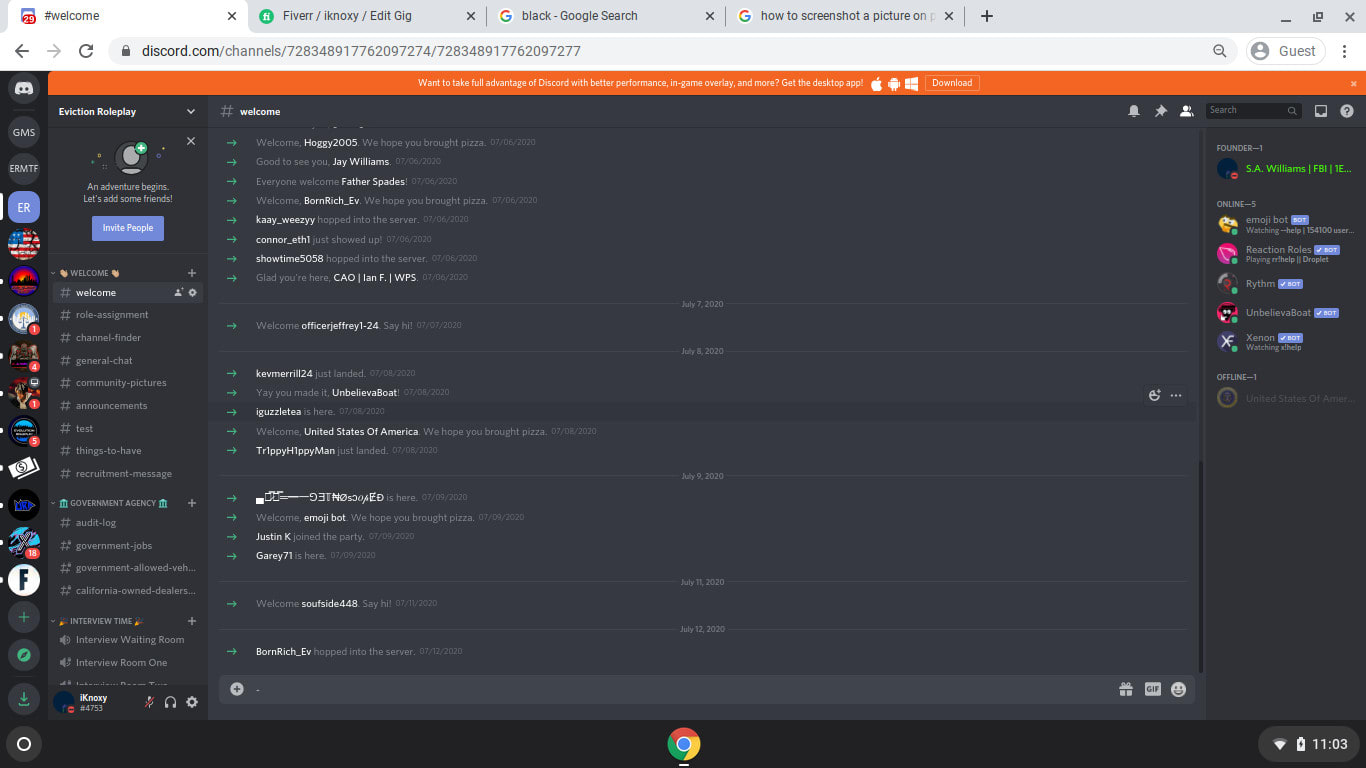Open the American flag server icon
The width and height of the screenshot is (1366, 768).
(24, 244)
